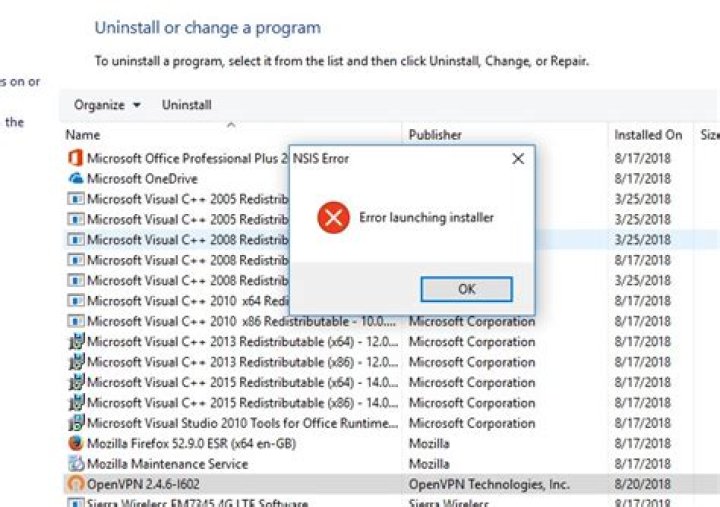Click Mozilla publisher in the Firefox row
This screenshot has width=720, height=507.
429,443
